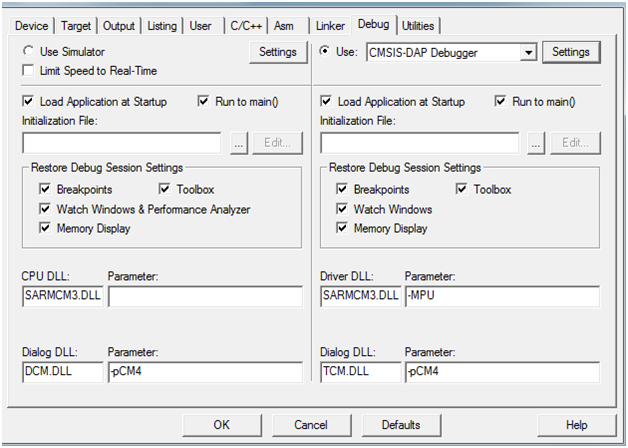This screenshot has height=448, width=628.
Task: Uncheck debugger-side Run to main() checkbox
Action: pyautogui.click(x=502, y=101)
